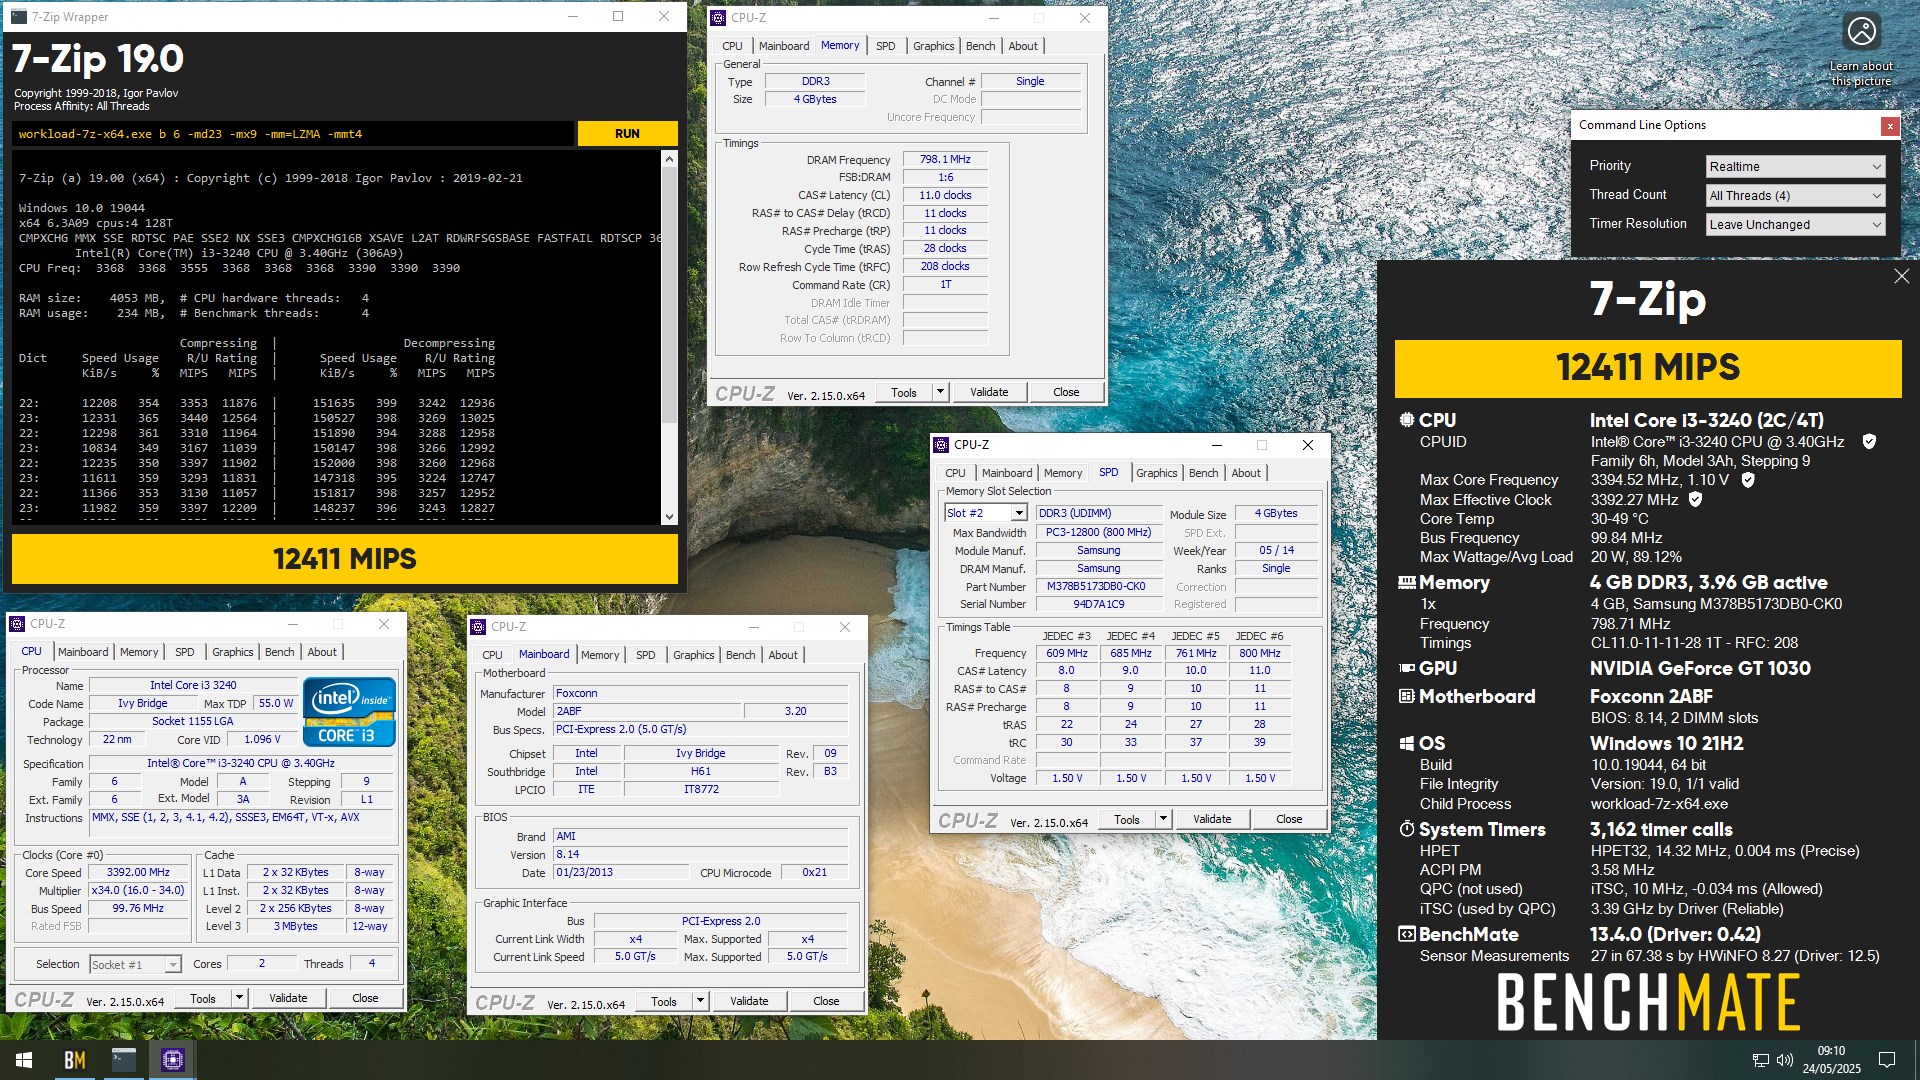
Task: Click the CPU-Z taskbar icon
Action: click(172, 1060)
